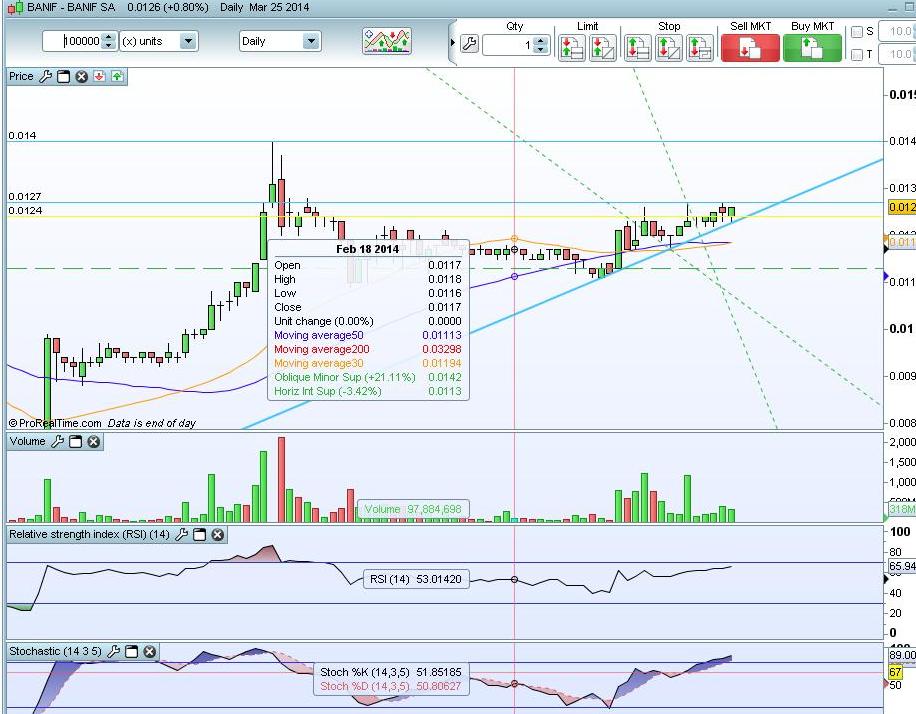
Task: Increase the 100000 units spinner
Action: tap(109, 37)
